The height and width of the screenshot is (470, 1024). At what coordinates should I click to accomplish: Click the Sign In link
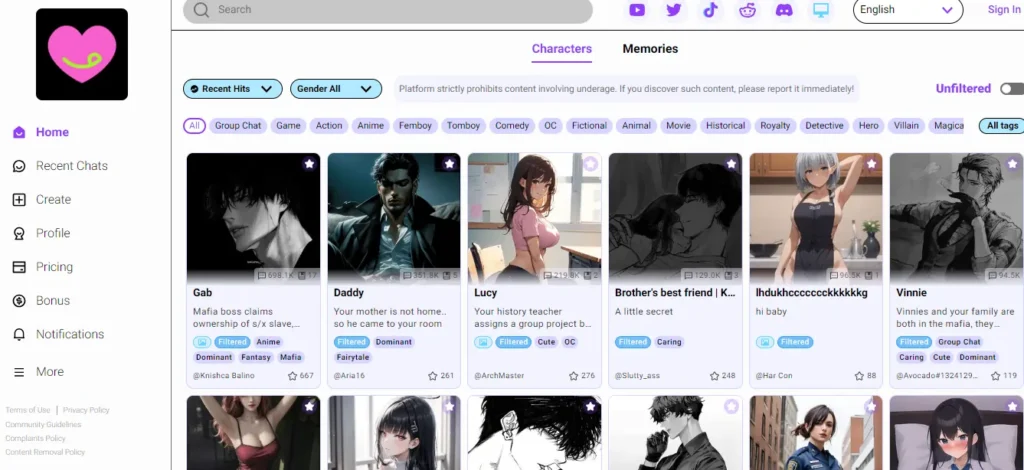pos(1004,10)
